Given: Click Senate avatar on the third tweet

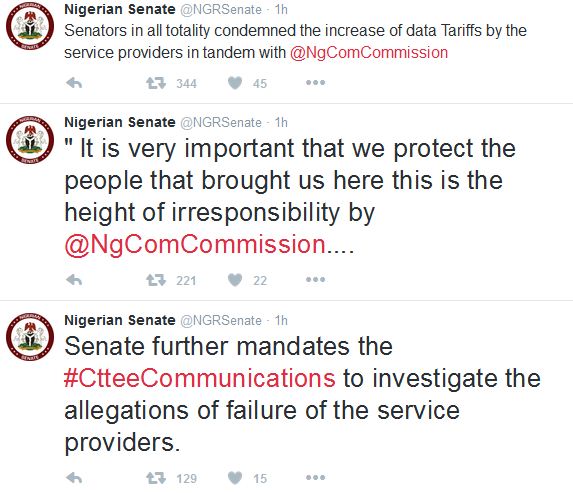Looking at the screenshot, I should [30, 337].
